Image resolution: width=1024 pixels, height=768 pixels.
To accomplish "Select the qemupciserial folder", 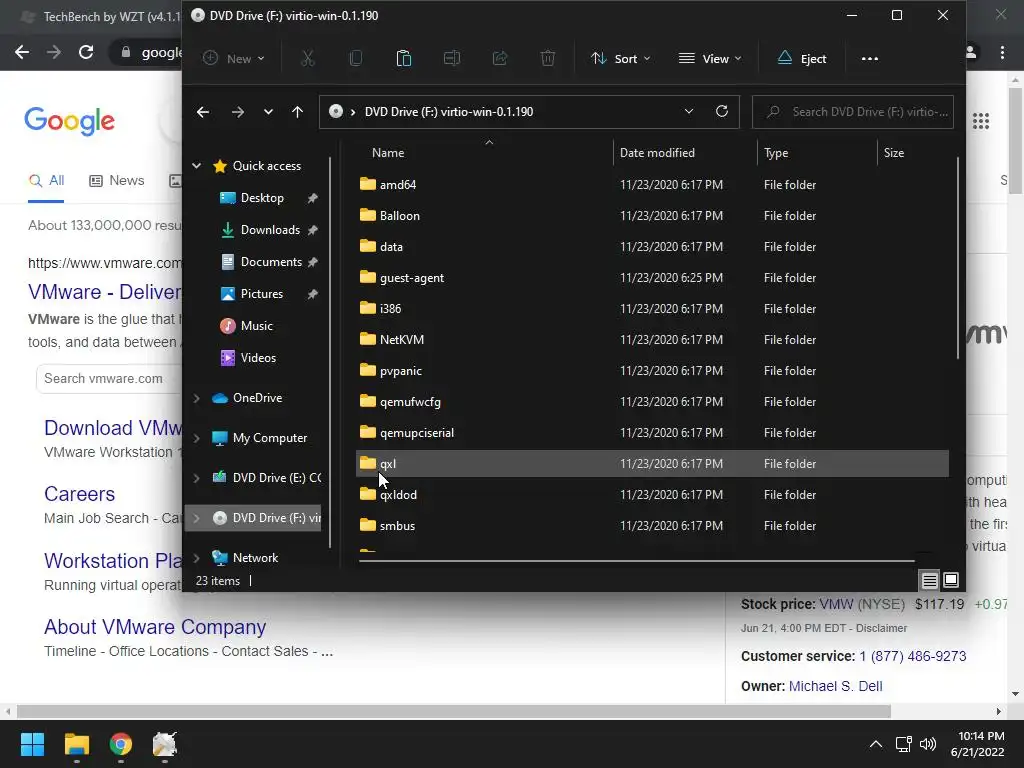I will (652, 433).
